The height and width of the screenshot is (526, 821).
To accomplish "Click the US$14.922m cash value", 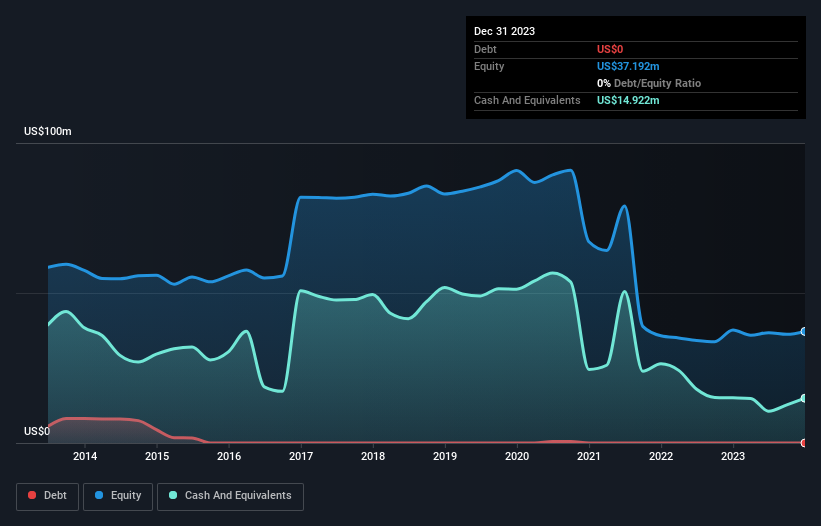I will coord(628,100).
